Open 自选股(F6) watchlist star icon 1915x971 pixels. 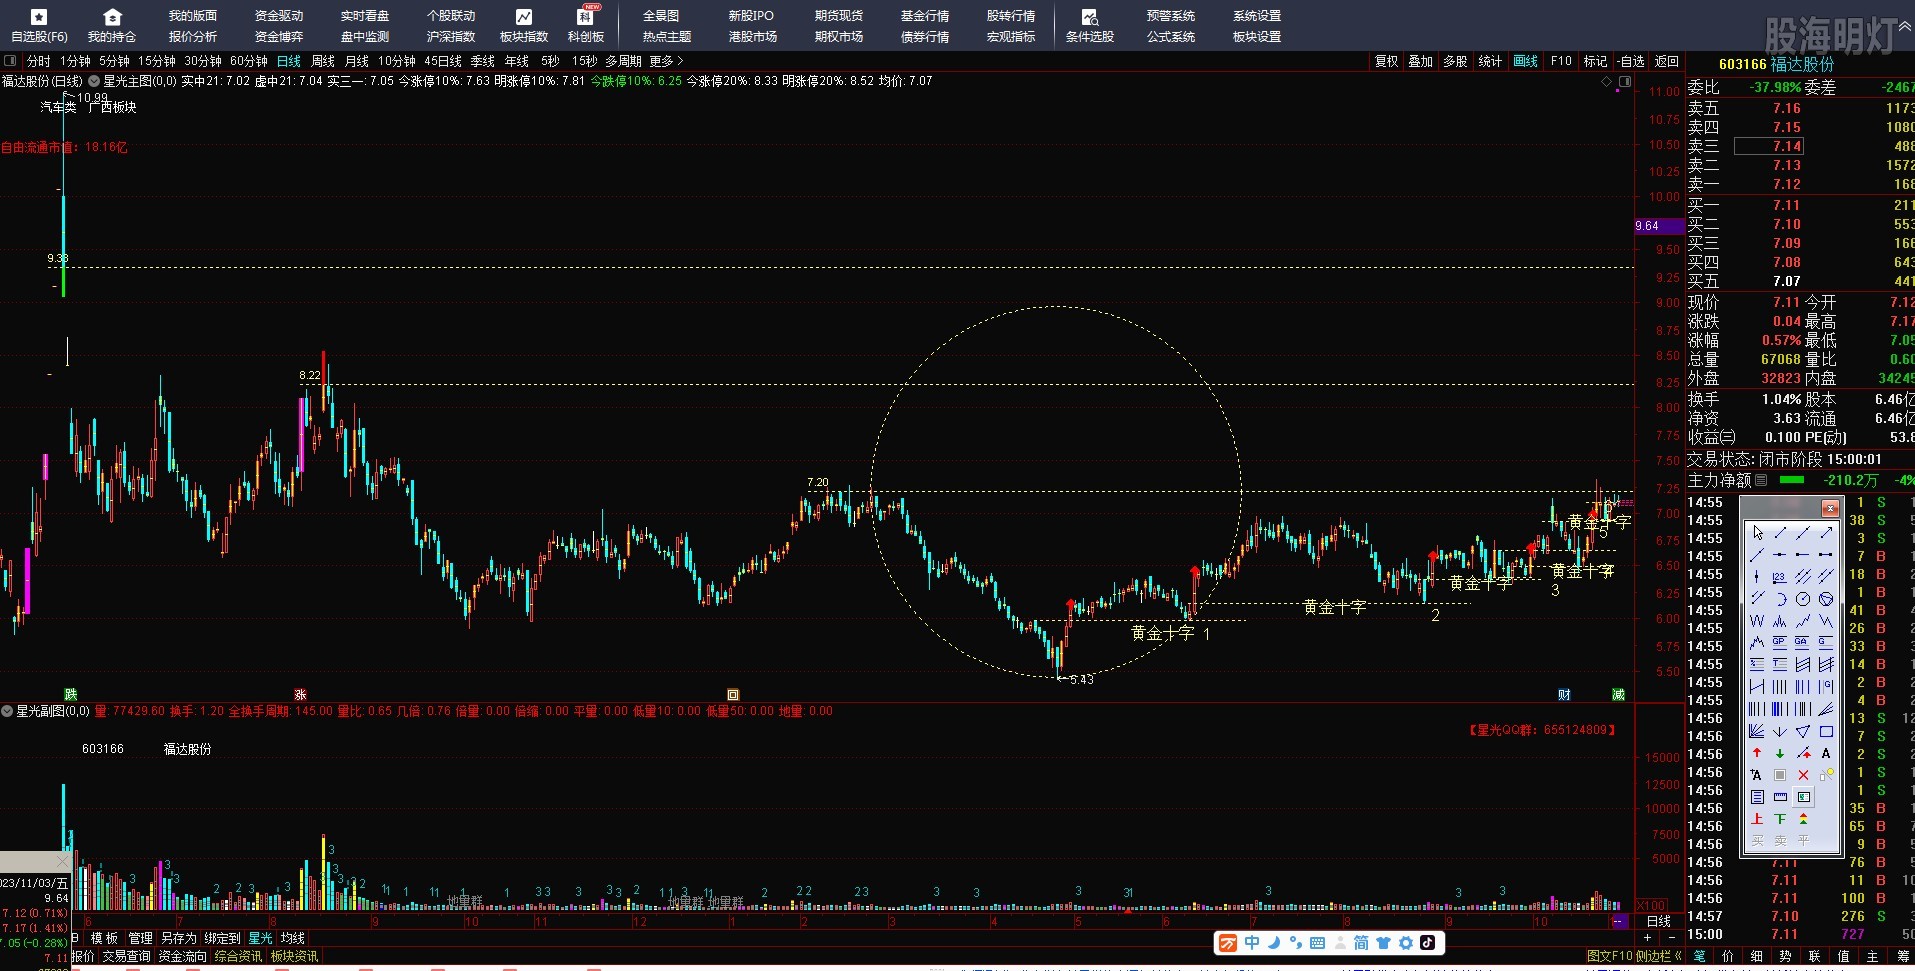pyautogui.click(x=39, y=17)
